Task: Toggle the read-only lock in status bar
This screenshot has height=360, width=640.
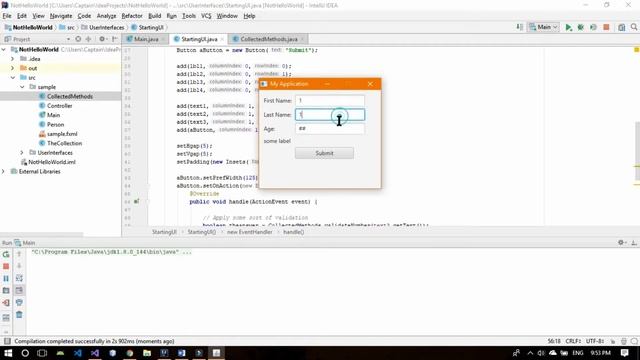Action: click(x=613, y=341)
